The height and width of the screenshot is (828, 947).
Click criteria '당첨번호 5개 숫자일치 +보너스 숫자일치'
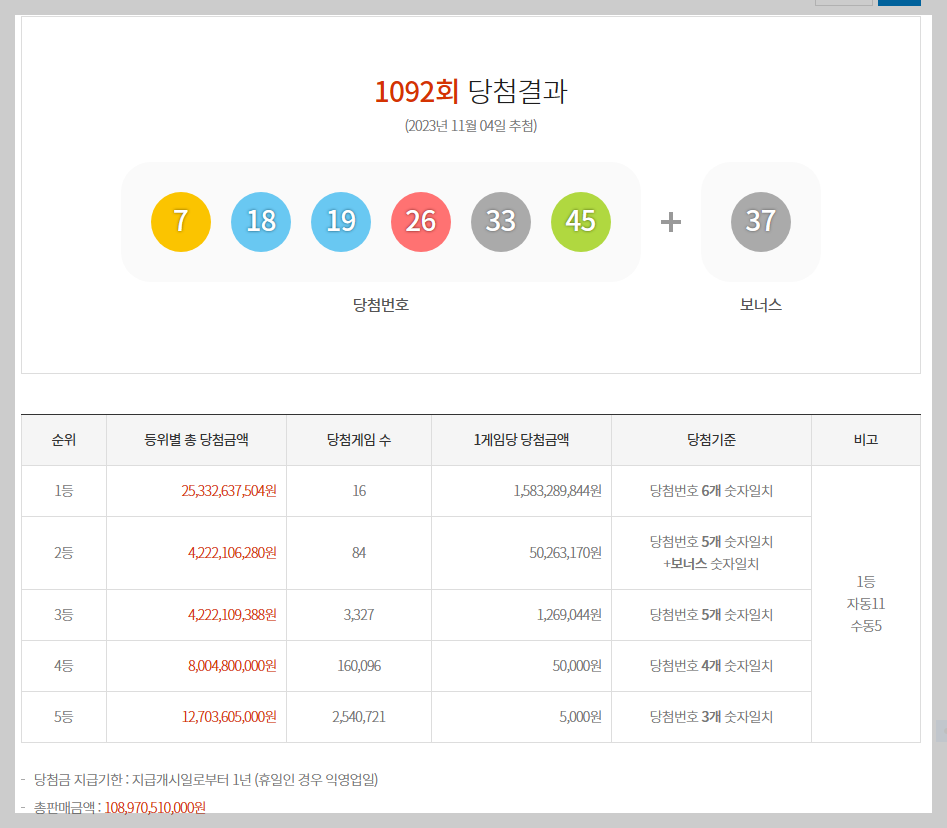click(x=711, y=553)
